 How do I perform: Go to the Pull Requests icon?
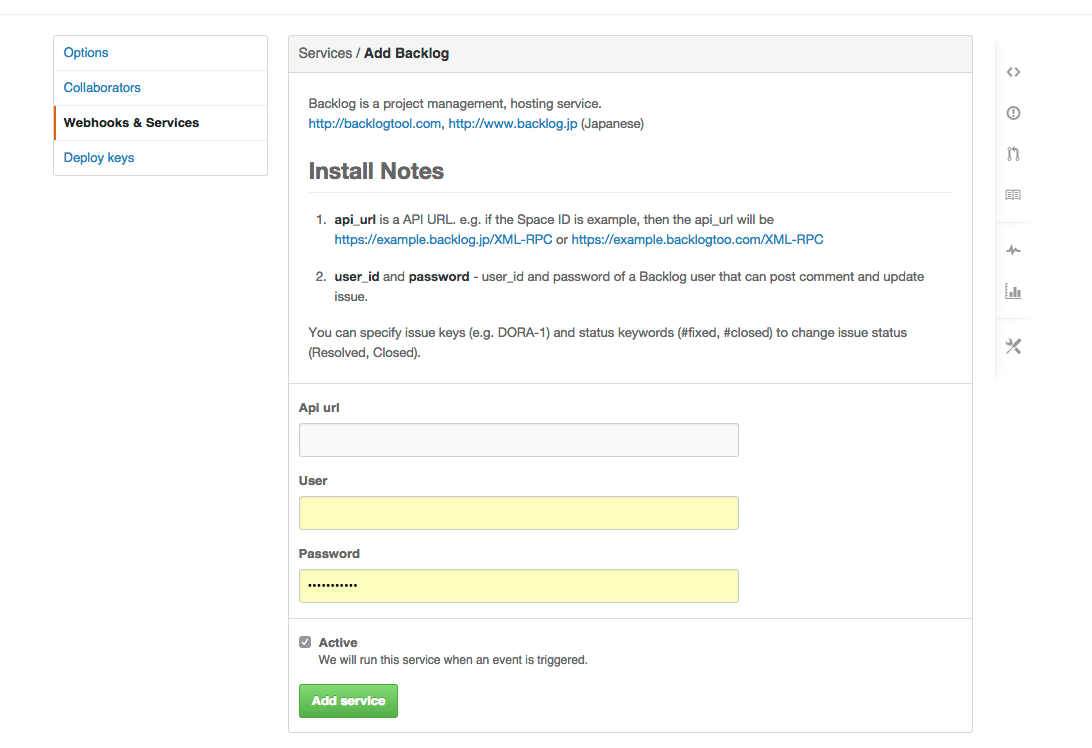pyautogui.click(x=1013, y=154)
